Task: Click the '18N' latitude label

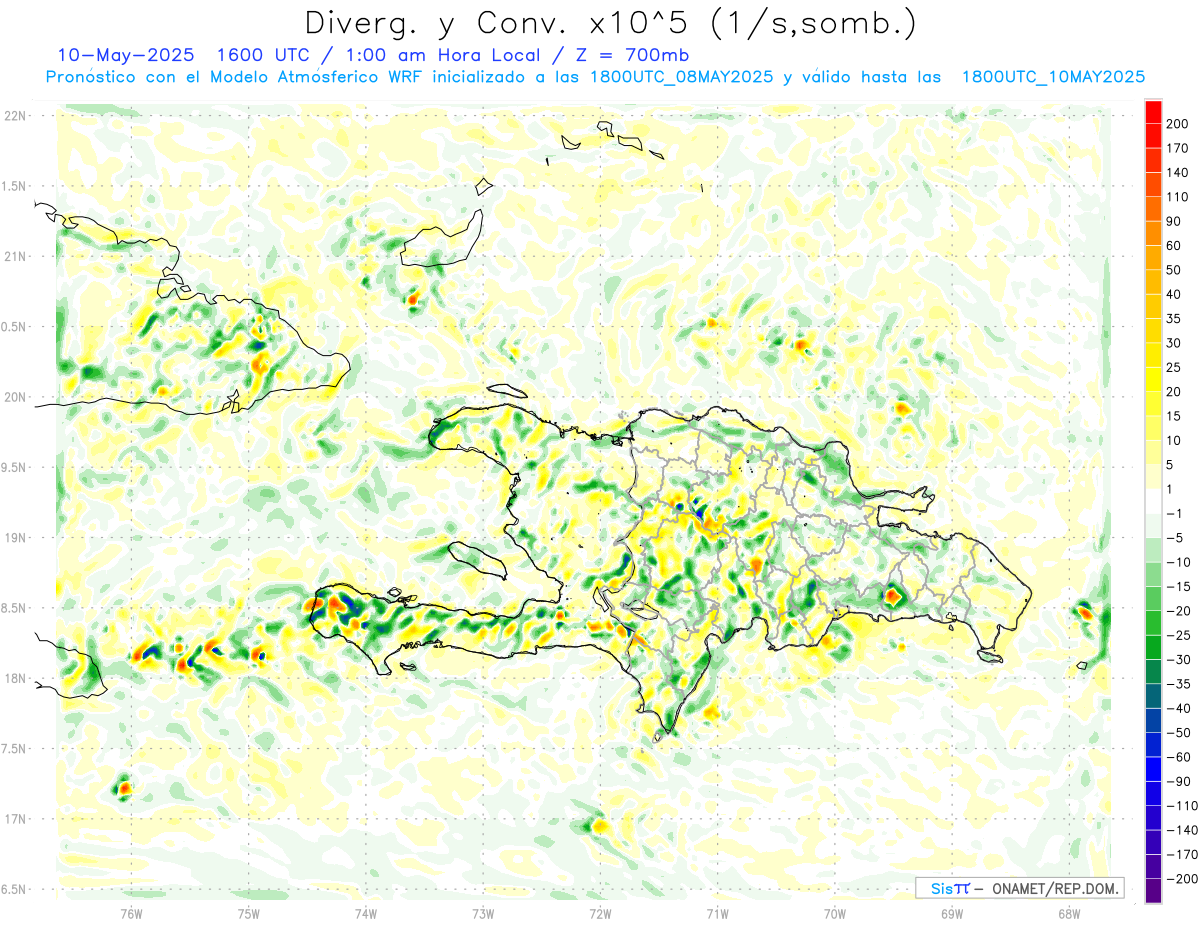Action: click(15, 678)
